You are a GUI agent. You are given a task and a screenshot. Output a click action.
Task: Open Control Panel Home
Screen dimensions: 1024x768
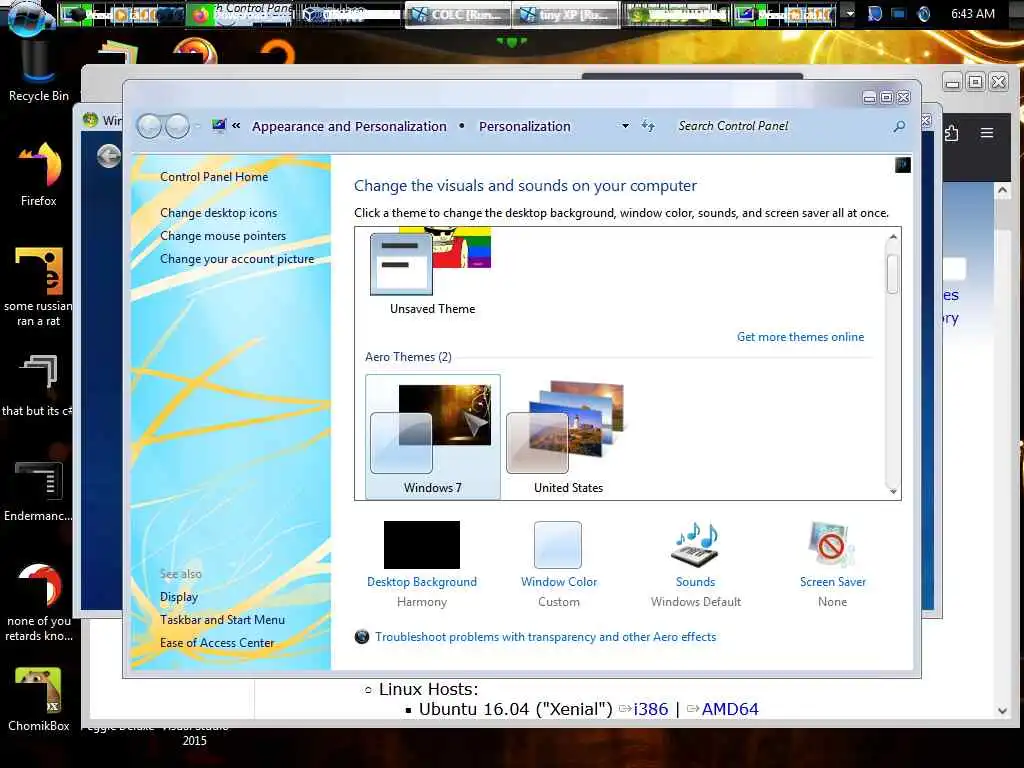pos(214,177)
